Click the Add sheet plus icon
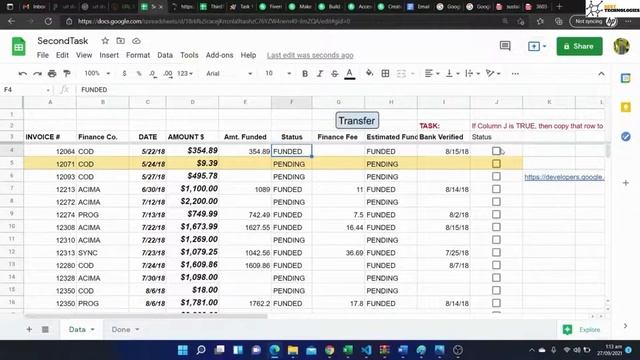 pyautogui.click(x=29, y=329)
